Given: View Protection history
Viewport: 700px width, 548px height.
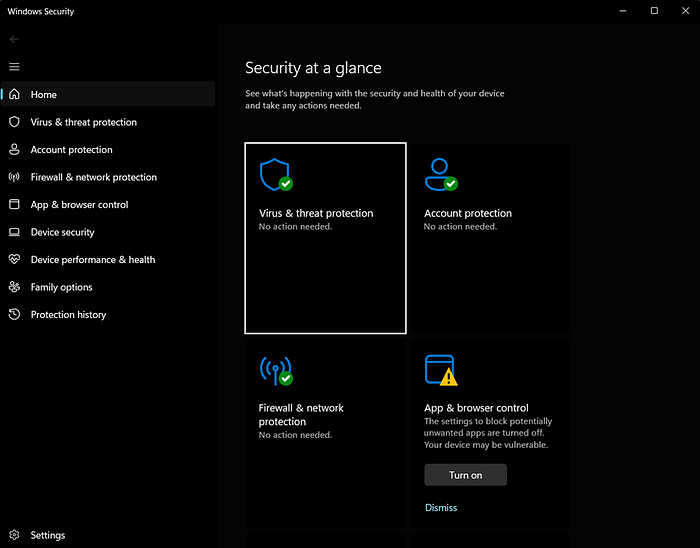Looking at the screenshot, I should 108,314.
